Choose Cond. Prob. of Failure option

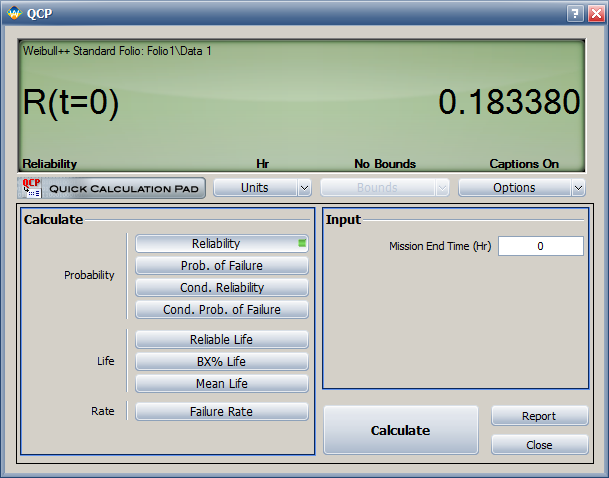click(221, 310)
